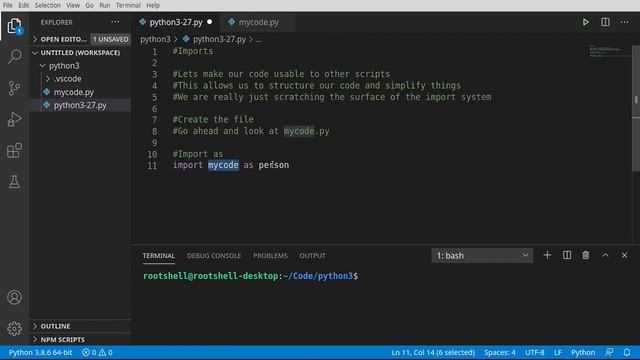Open the Go menu
Screen dimensions: 640x360
coord(89,5)
